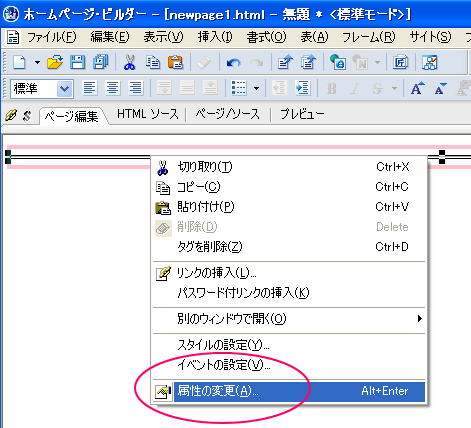
Task: Click the align center toolbar icon
Action: click(113, 88)
